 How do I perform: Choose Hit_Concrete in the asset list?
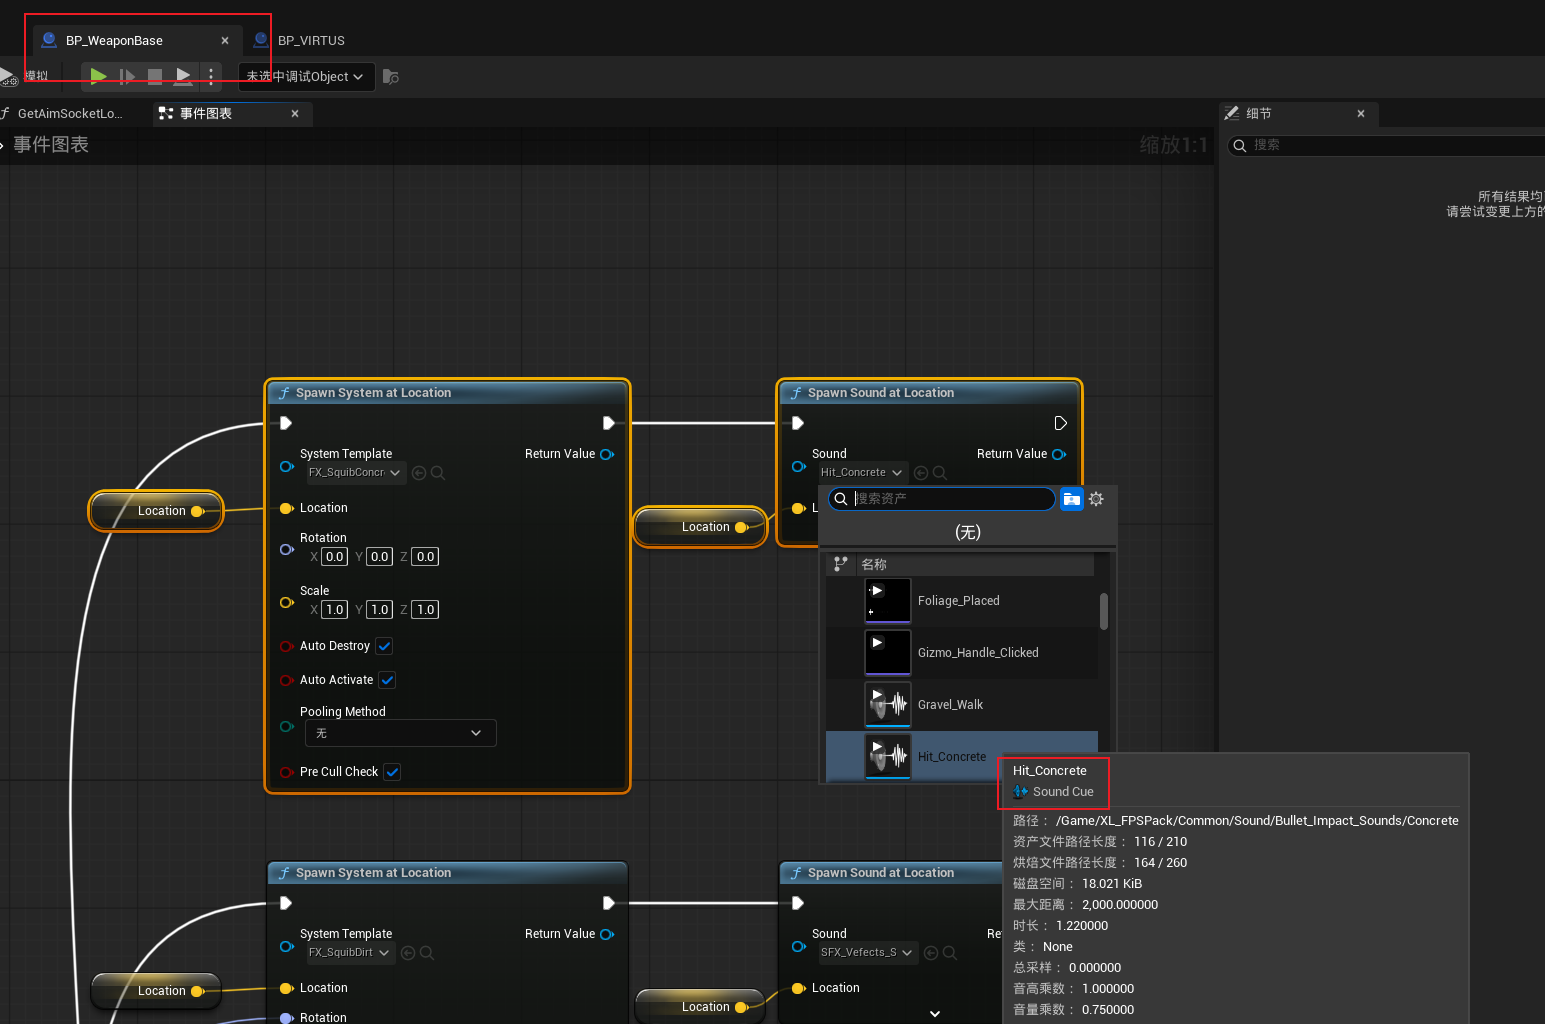[x=962, y=757]
